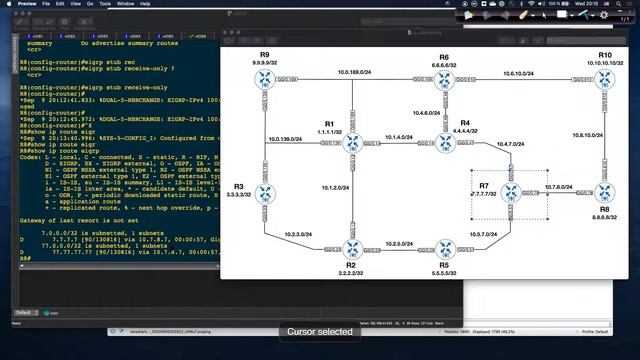Switch to the vIOS2 terminal tab
The width and height of the screenshot is (640, 360).
tap(68, 36)
